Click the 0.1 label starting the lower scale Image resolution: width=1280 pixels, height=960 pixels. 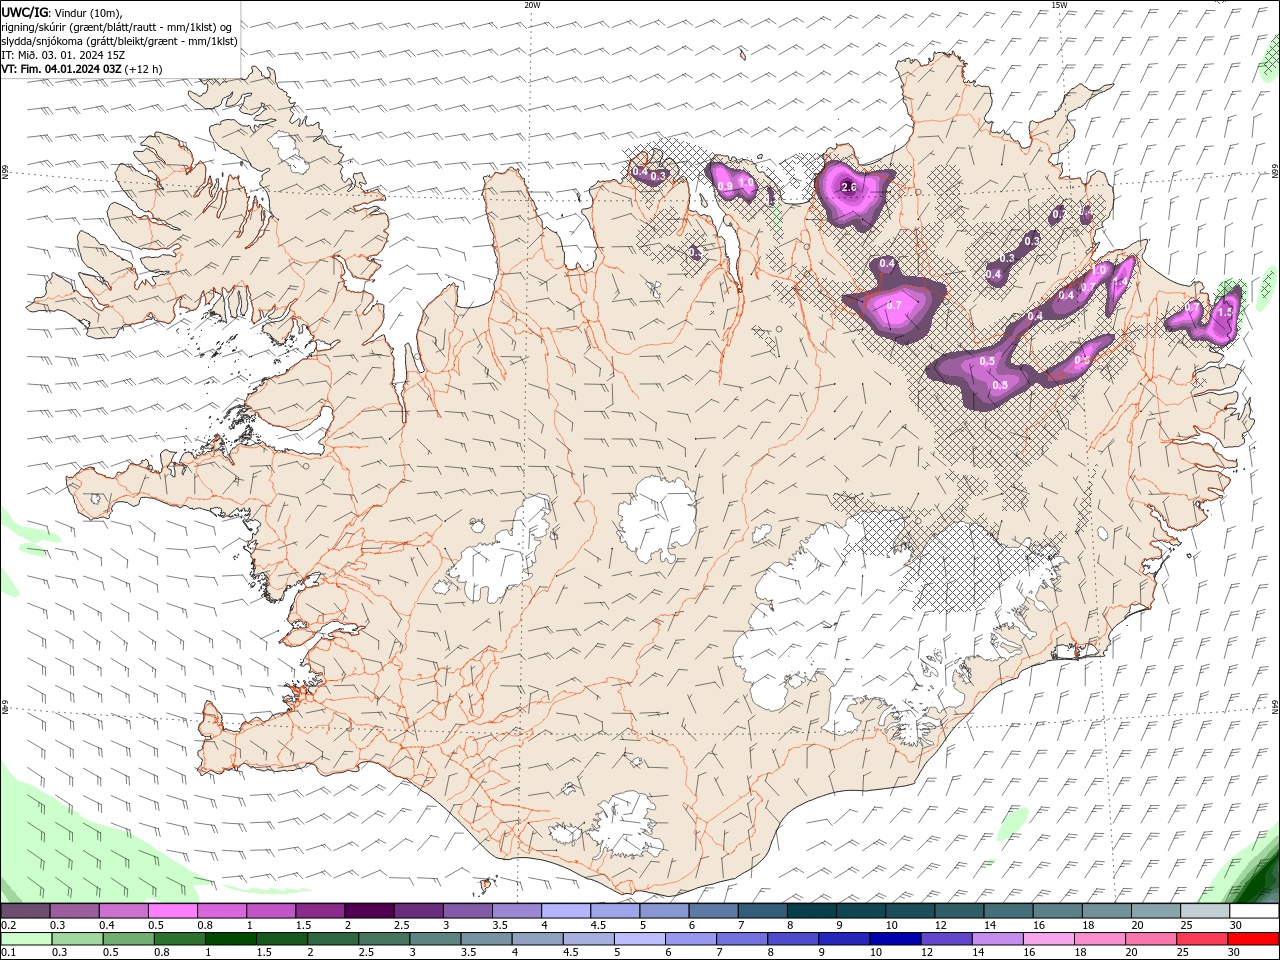coord(8,953)
